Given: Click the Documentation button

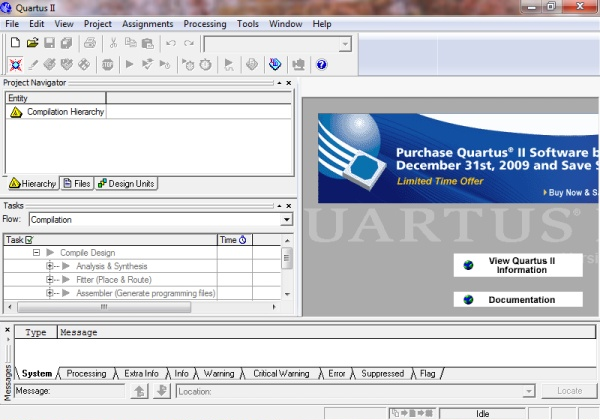Looking at the screenshot, I should pos(518,300).
